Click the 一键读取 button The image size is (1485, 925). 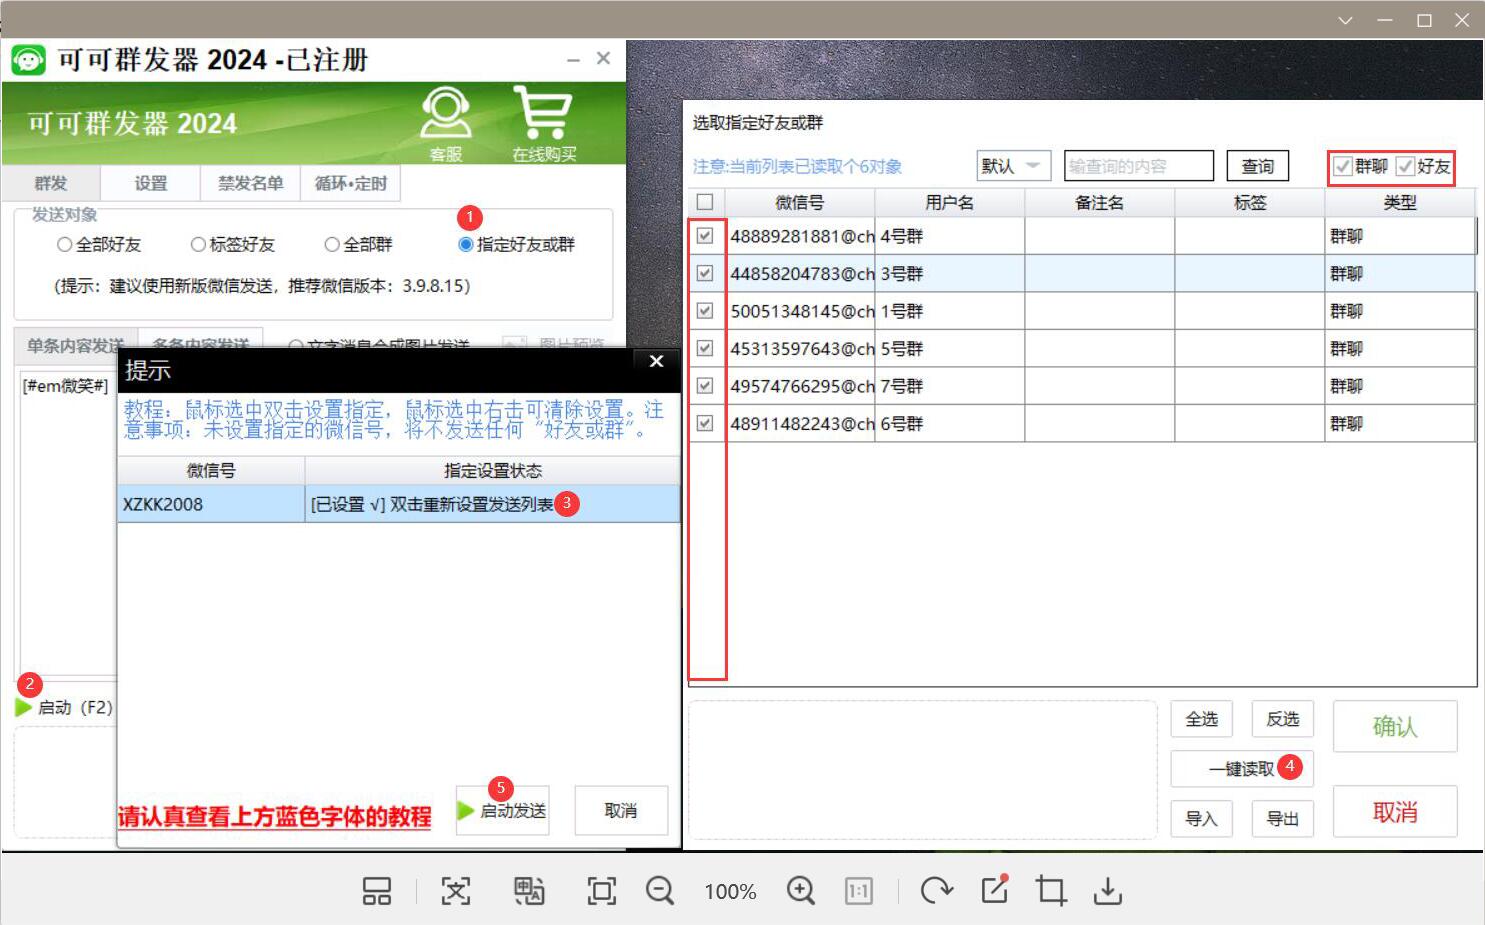[x=1242, y=769]
